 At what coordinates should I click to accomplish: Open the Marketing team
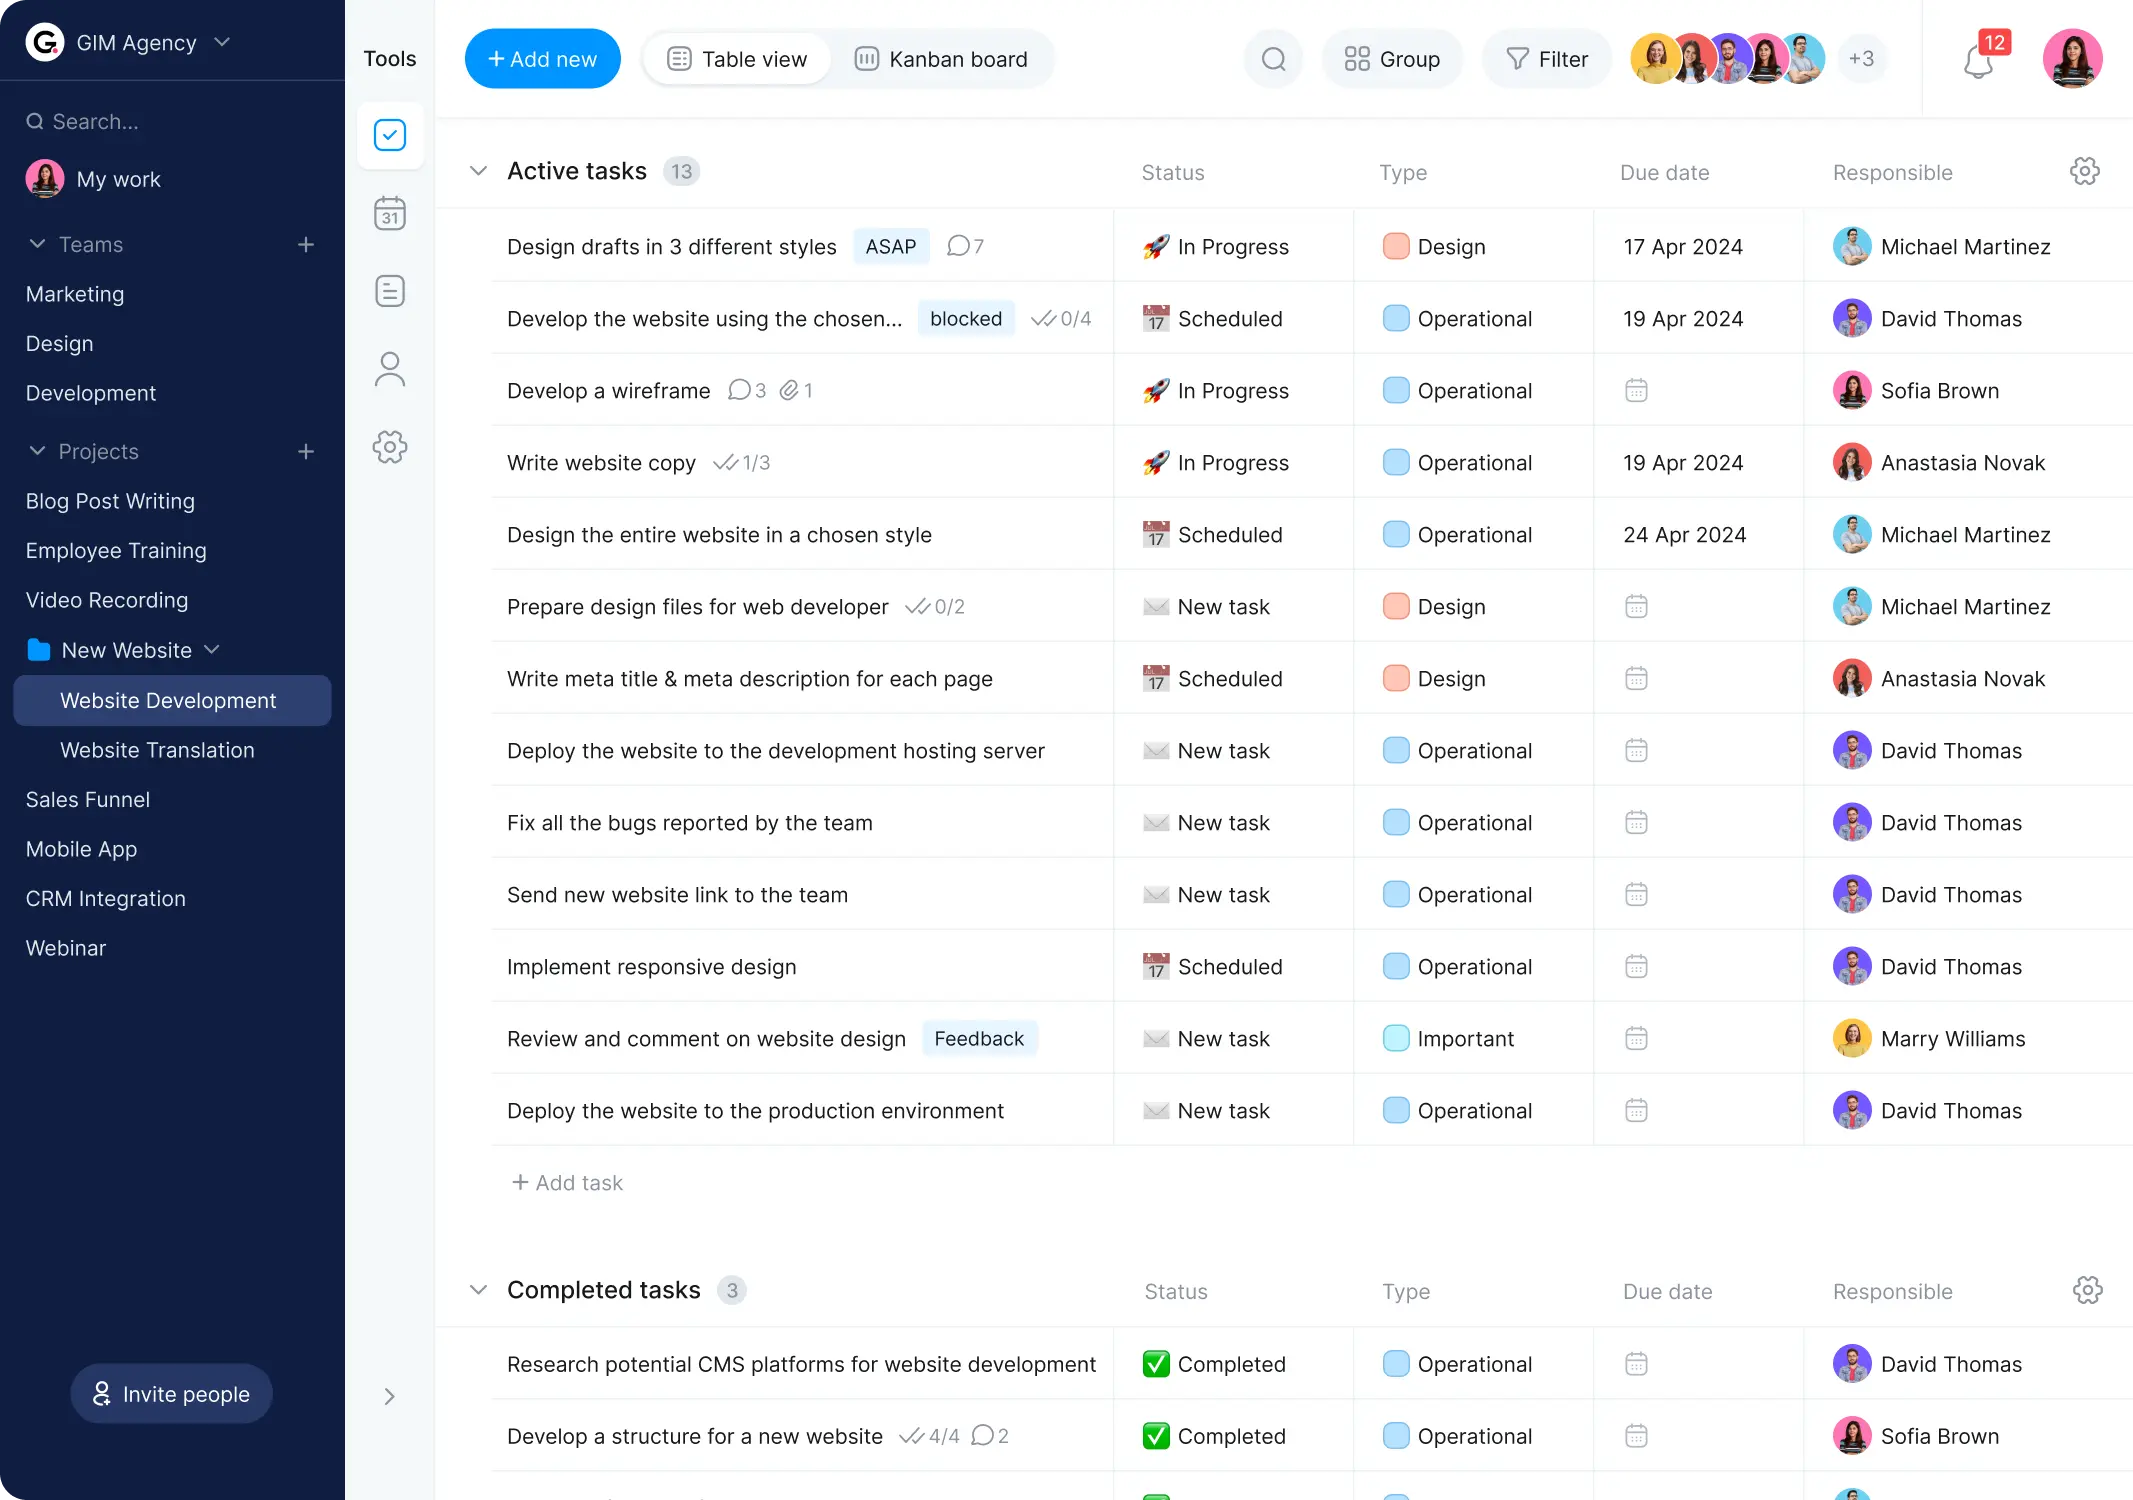75,294
